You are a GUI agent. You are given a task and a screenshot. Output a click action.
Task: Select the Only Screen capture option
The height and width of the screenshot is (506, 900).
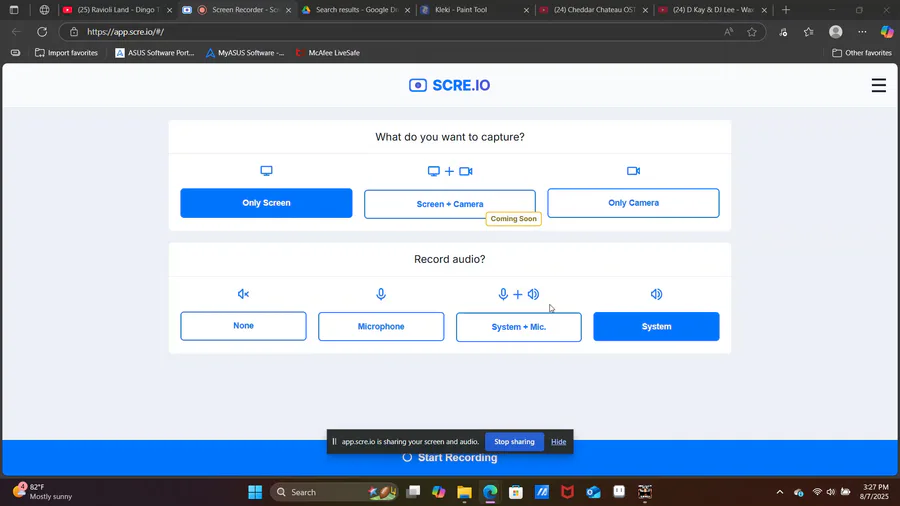coord(266,203)
